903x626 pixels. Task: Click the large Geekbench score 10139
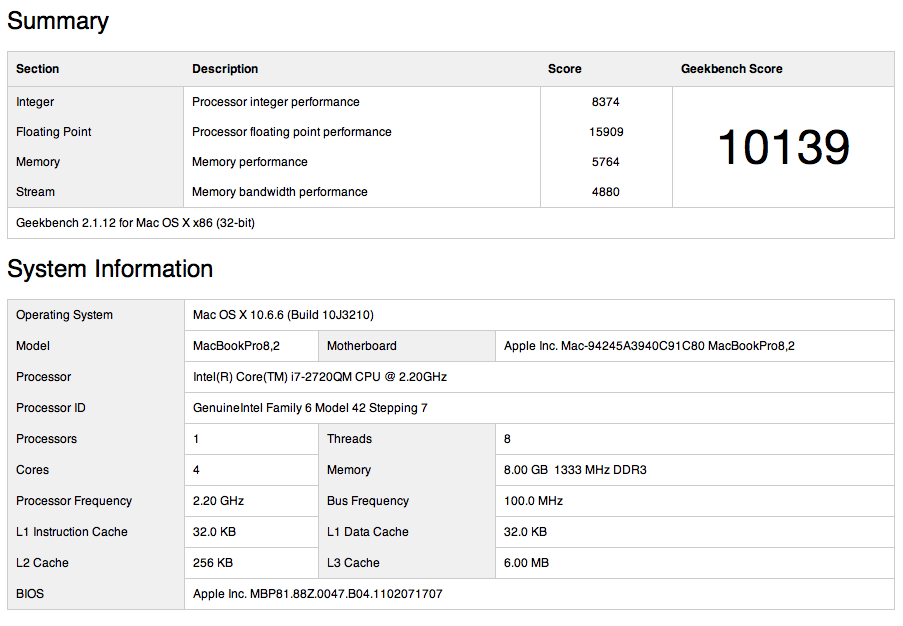click(x=784, y=147)
